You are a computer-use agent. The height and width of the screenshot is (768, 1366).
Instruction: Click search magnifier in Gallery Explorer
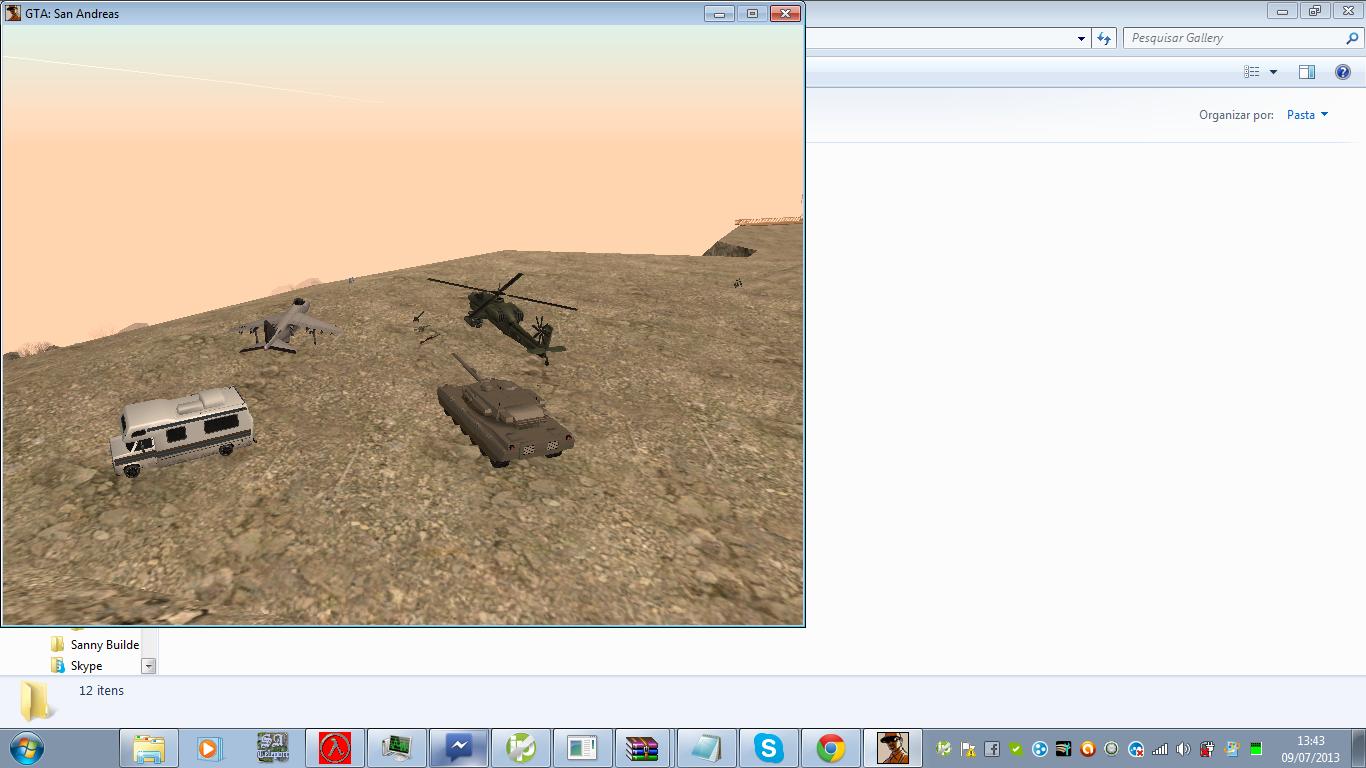point(1353,38)
